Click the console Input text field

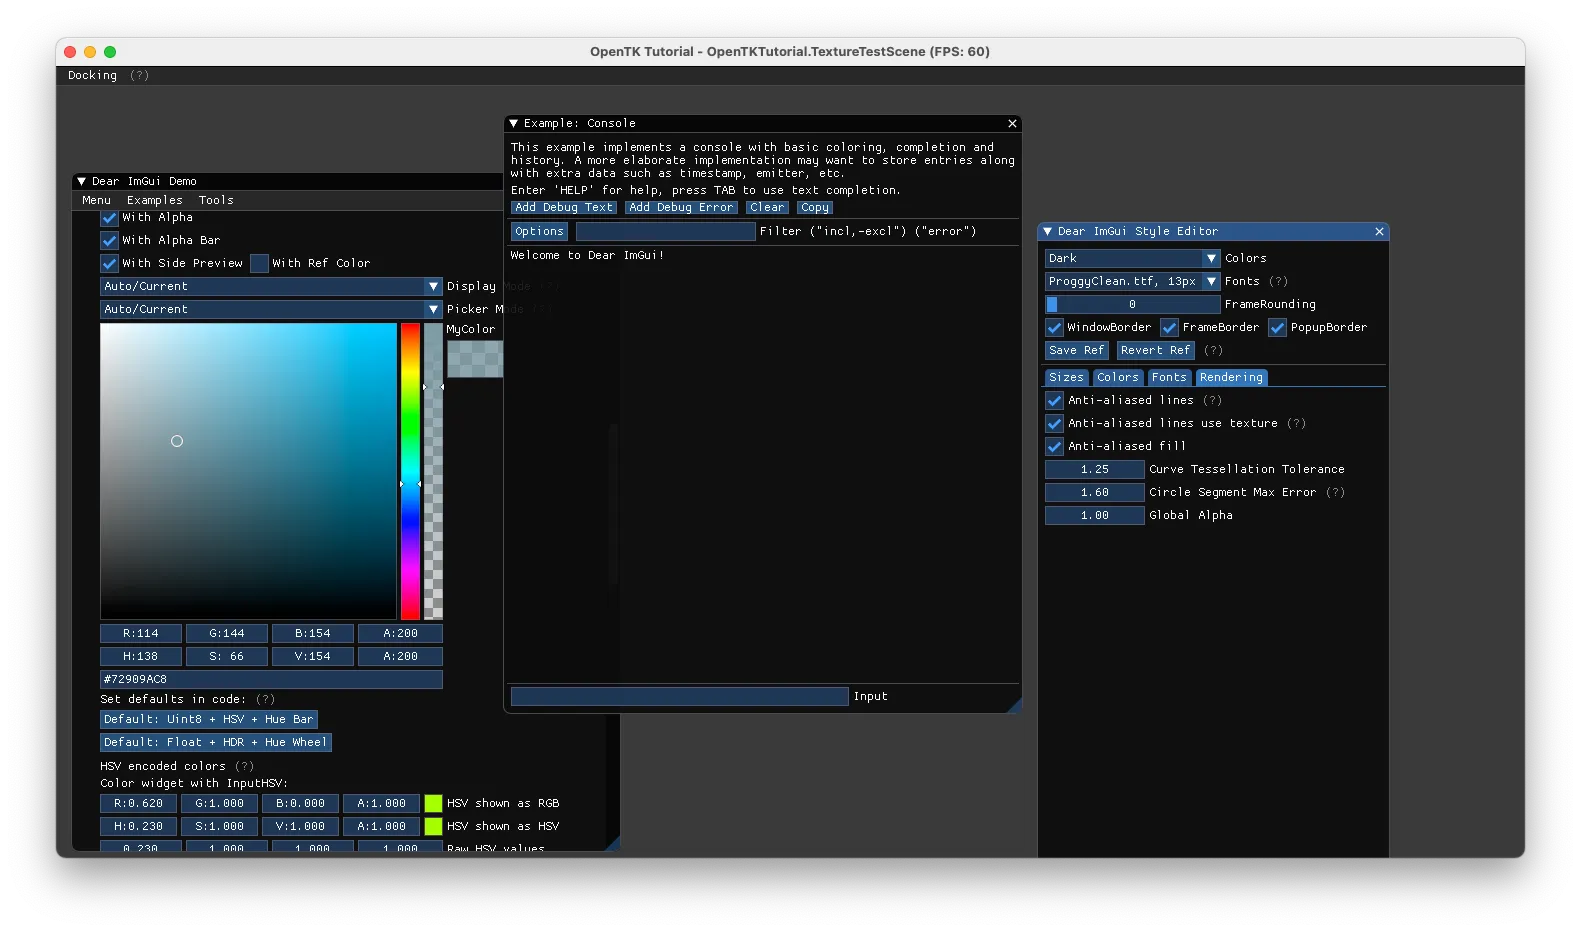click(x=679, y=697)
